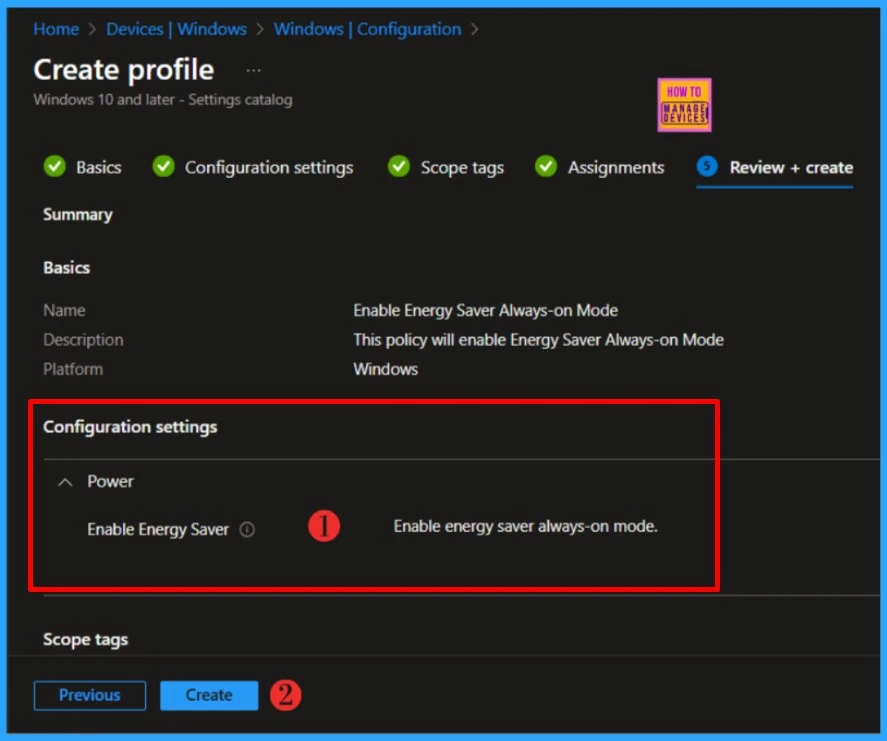Screen dimensions: 887x741
Task: Go to Windows | Configuration breadcrumb
Action: click(x=367, y=29)
